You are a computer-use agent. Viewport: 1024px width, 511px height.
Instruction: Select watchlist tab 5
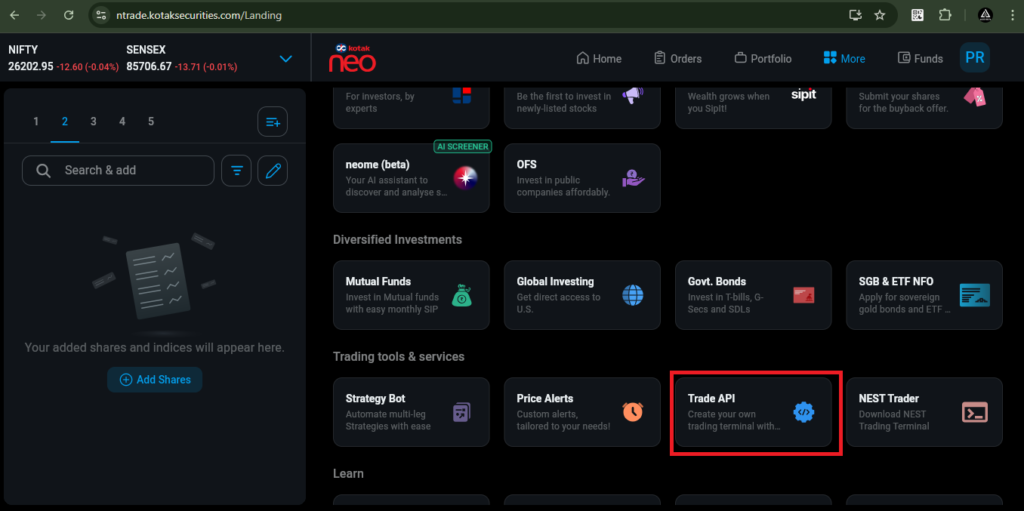click(151, 122)
